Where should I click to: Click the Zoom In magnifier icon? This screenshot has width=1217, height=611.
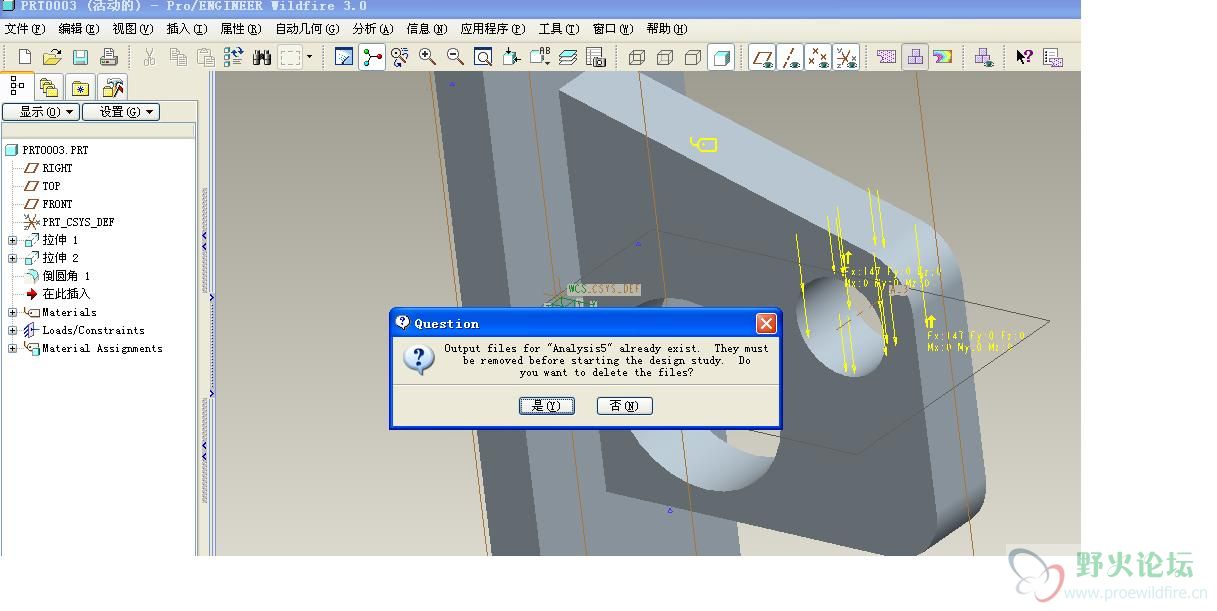pyautogui.click(x=428, y=58)
